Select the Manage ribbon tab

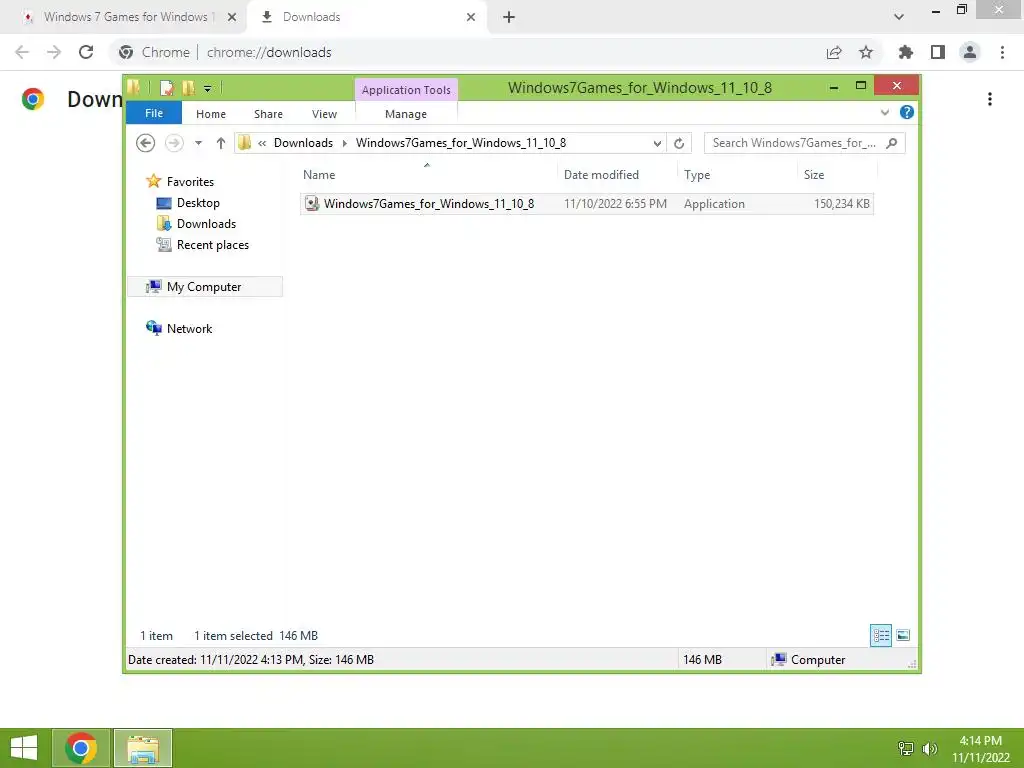tap(406, 114)
